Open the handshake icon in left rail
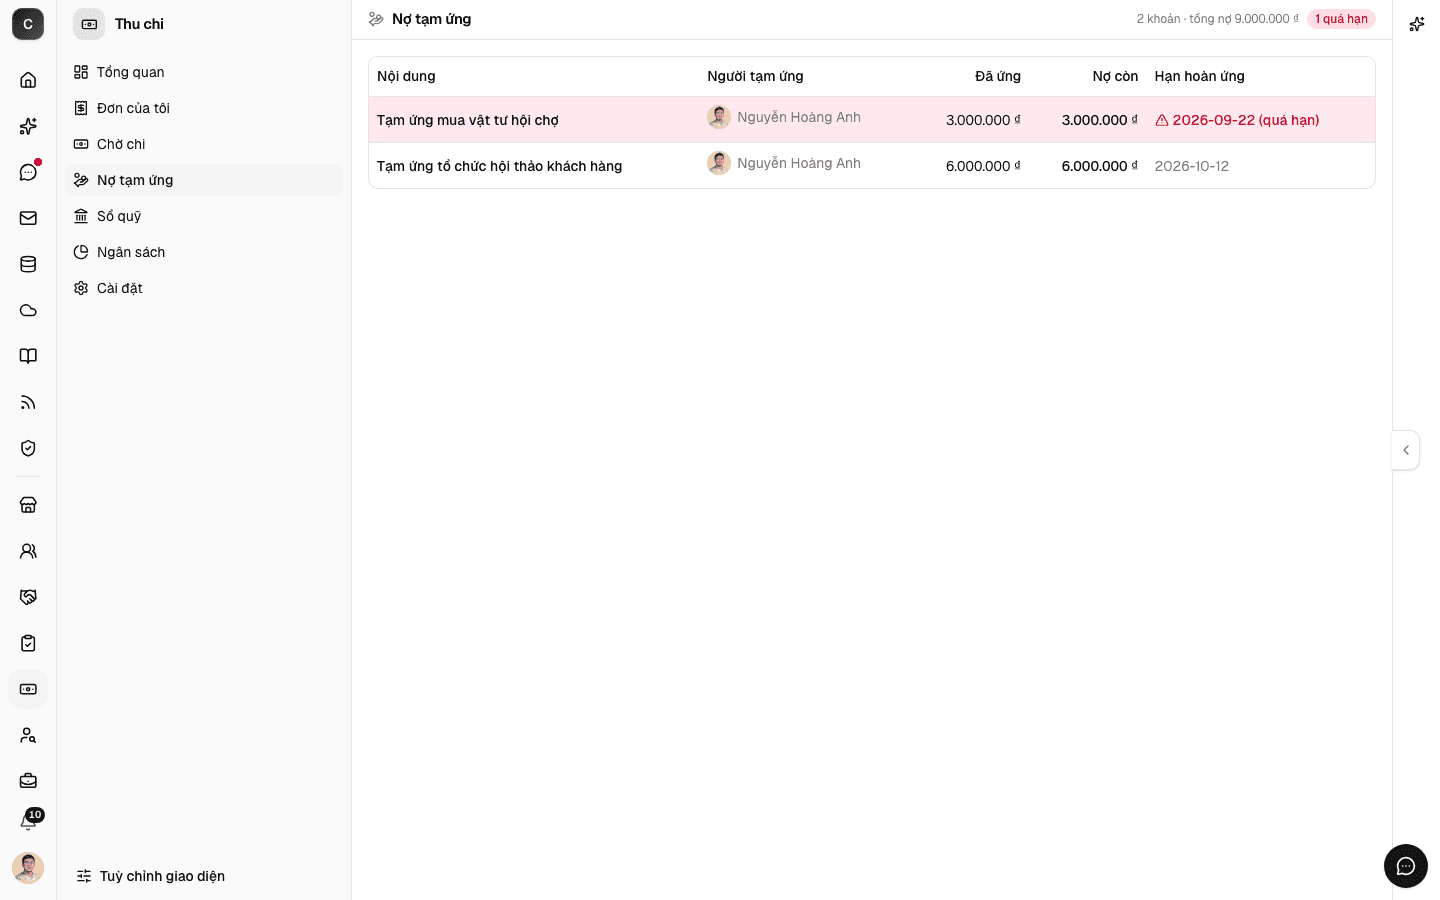 pyautogui.click(x=28, y=597)
